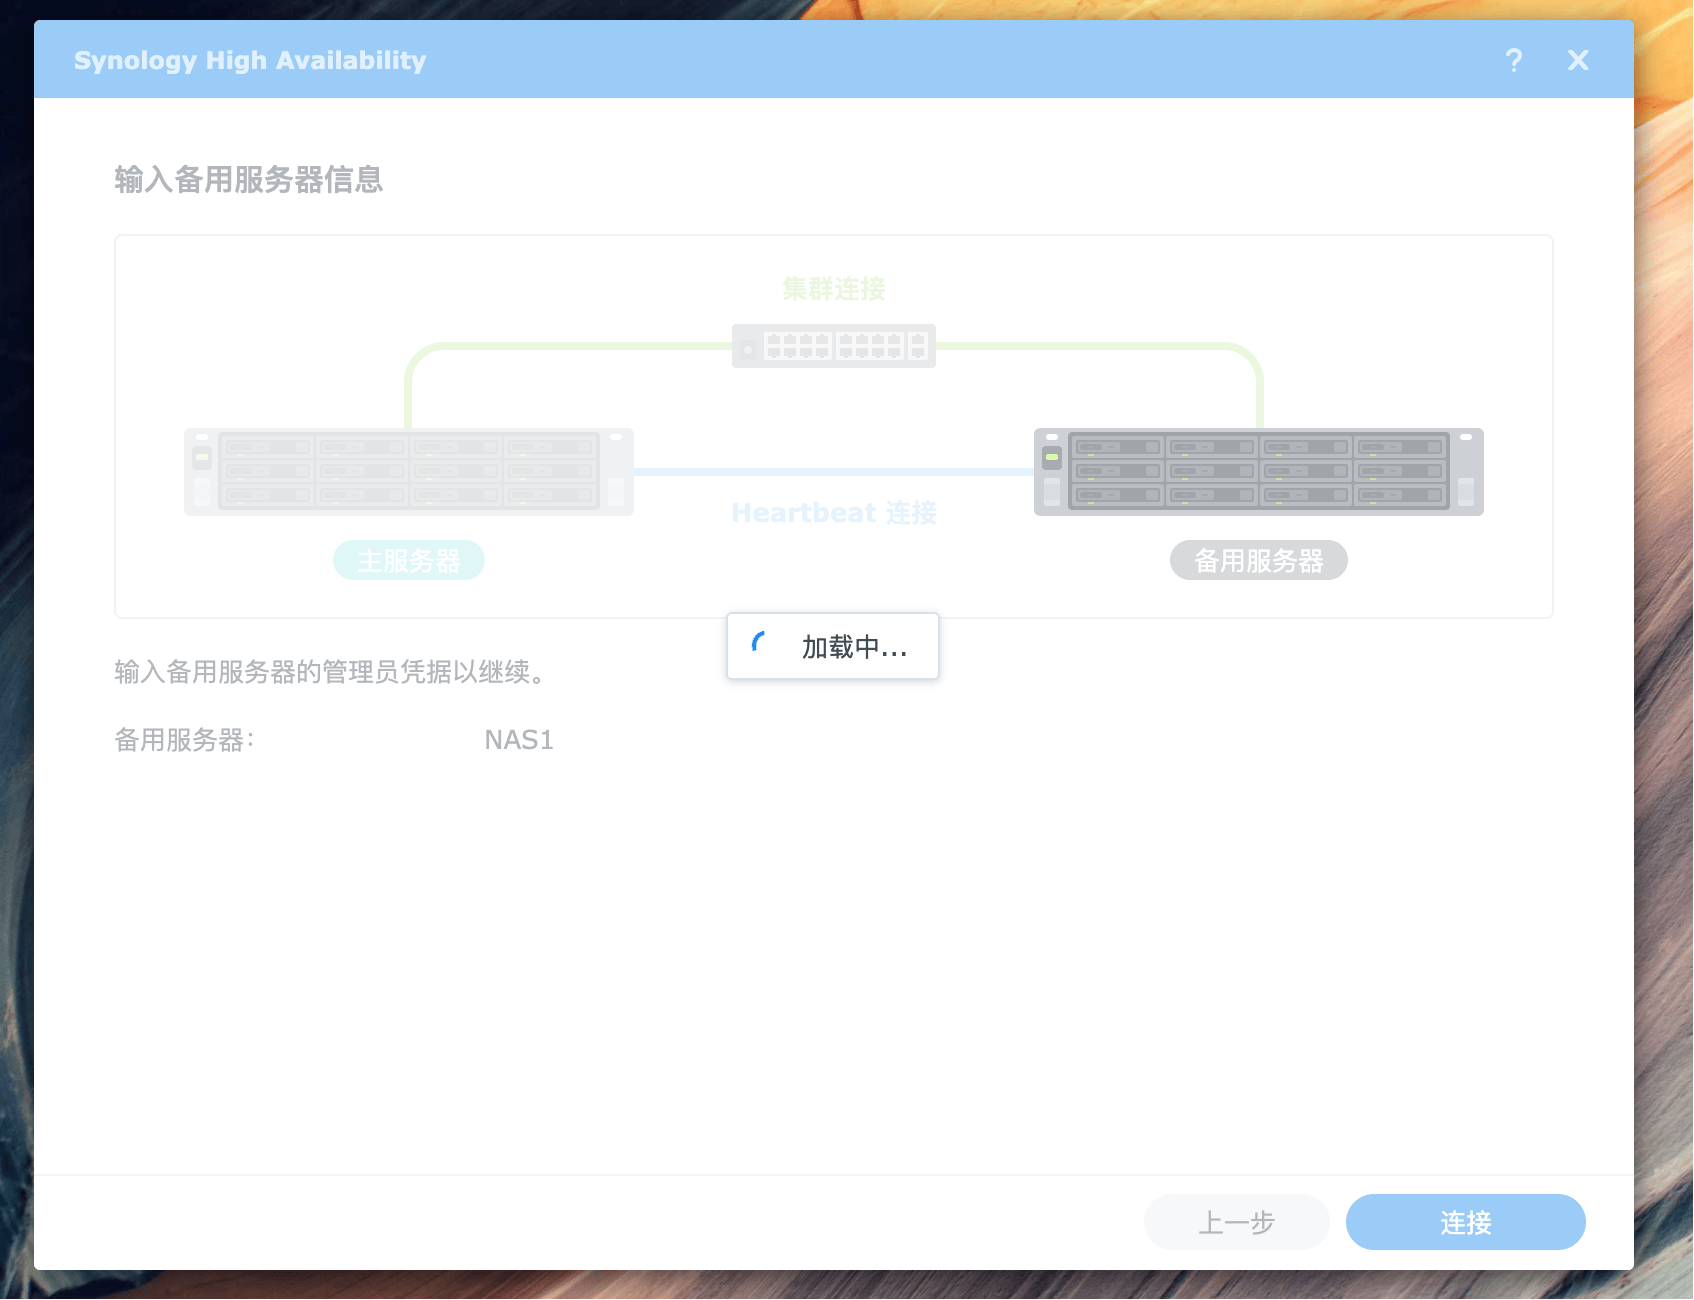Click the blue Heartbeat connection line

coord(833,471)
